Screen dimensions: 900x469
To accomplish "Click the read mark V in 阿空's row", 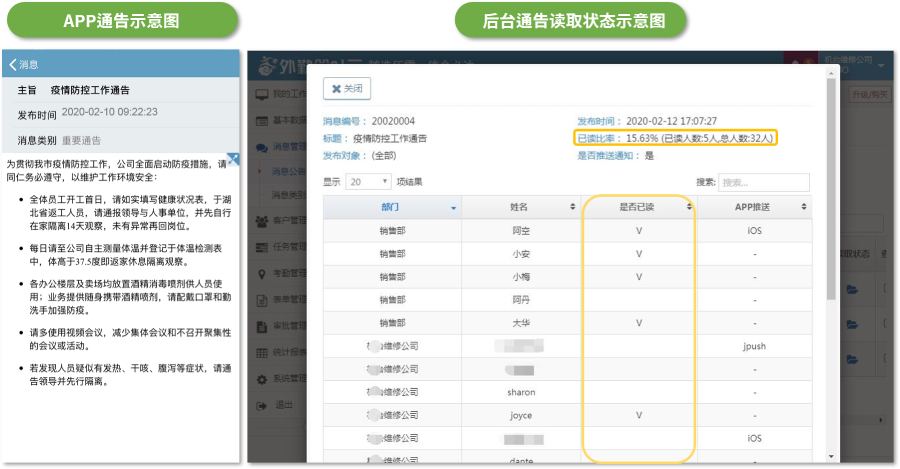I will (639, 231).
